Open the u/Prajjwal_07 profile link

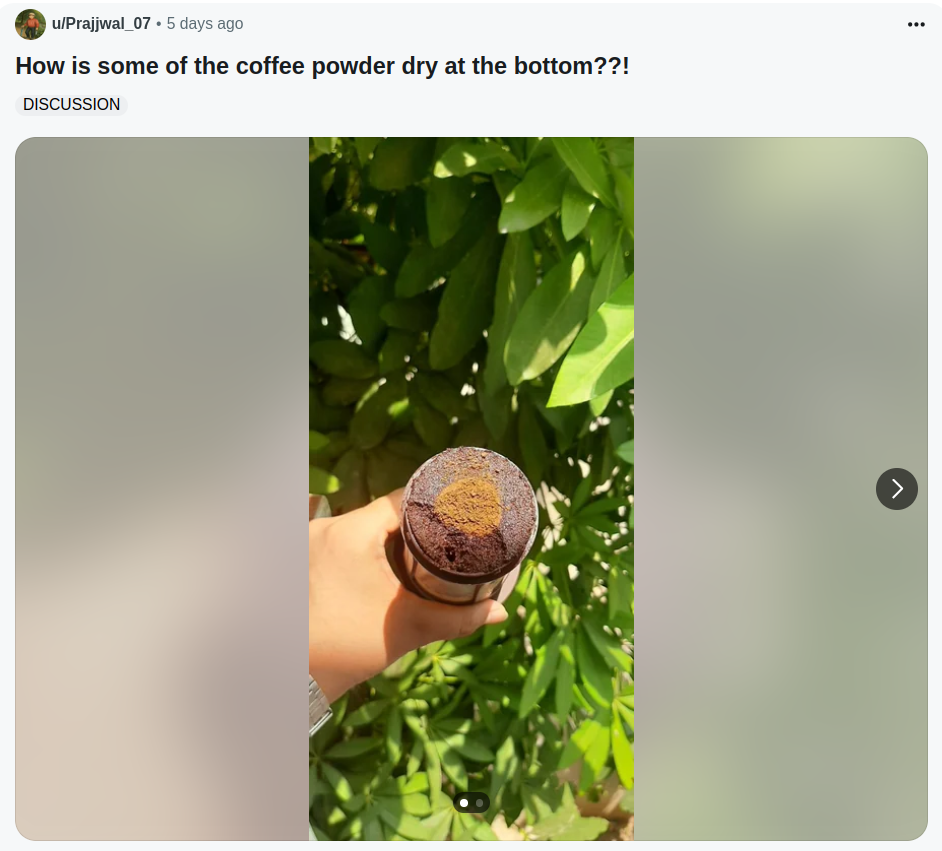coord(101,23)
